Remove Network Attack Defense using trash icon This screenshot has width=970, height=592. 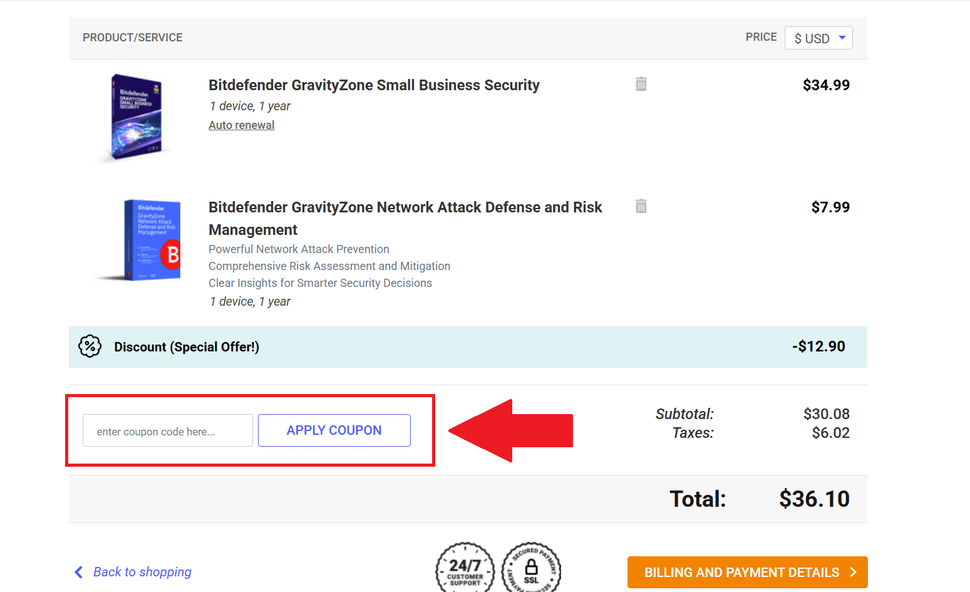(640, 206)
